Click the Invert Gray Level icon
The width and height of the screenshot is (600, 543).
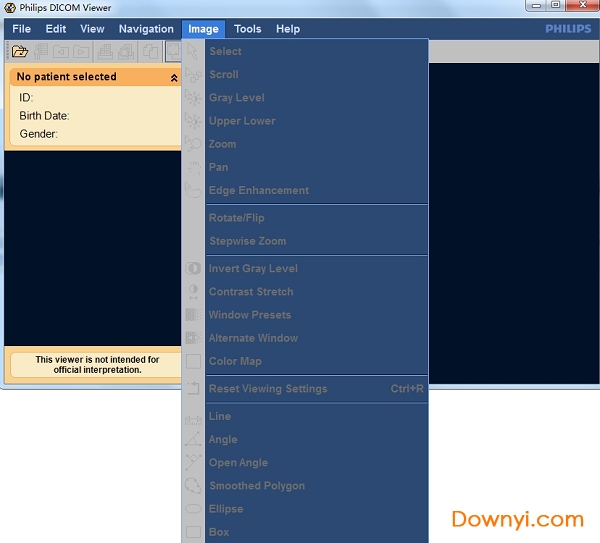pyautogui.click(x=193, y=268)
